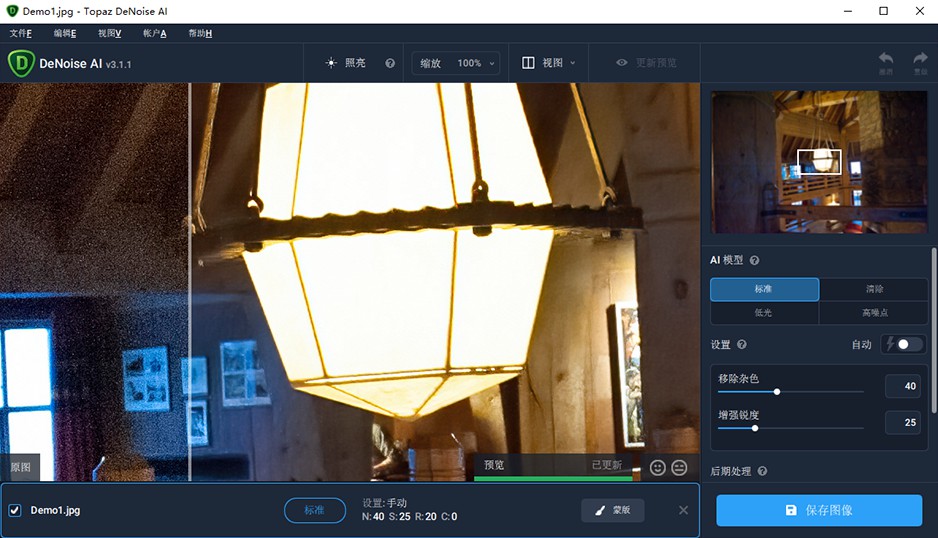Select the 标准 AI model

coord(765,289)
